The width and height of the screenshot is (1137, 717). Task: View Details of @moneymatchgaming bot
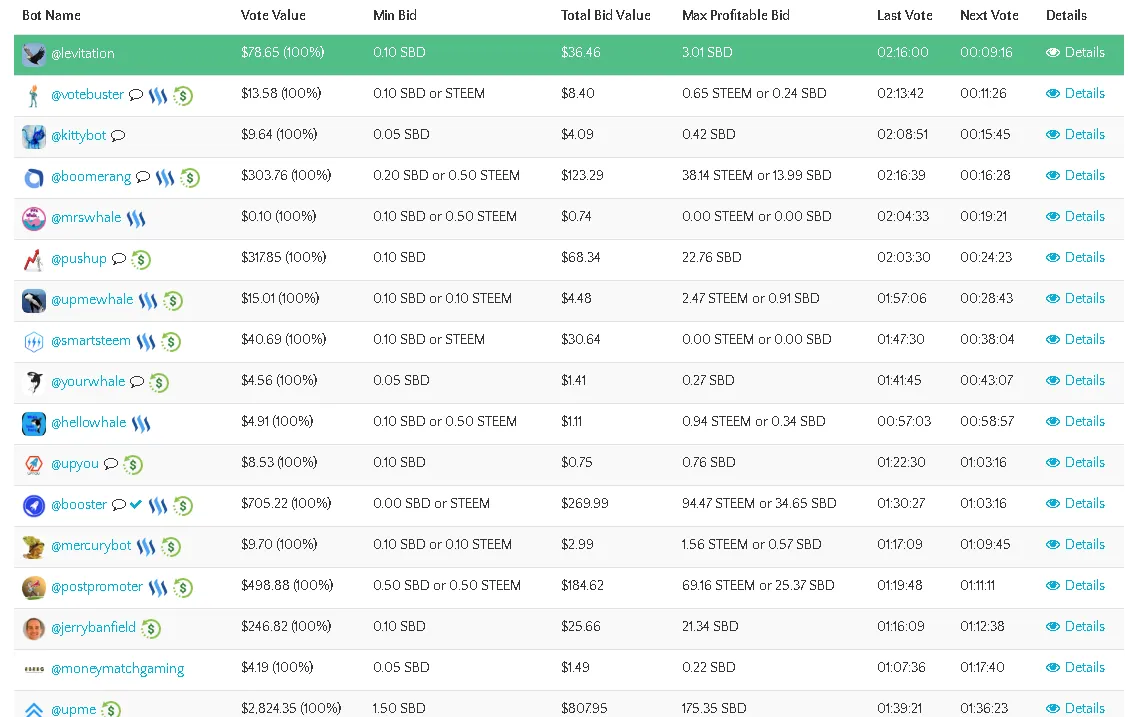[1075, 667]
